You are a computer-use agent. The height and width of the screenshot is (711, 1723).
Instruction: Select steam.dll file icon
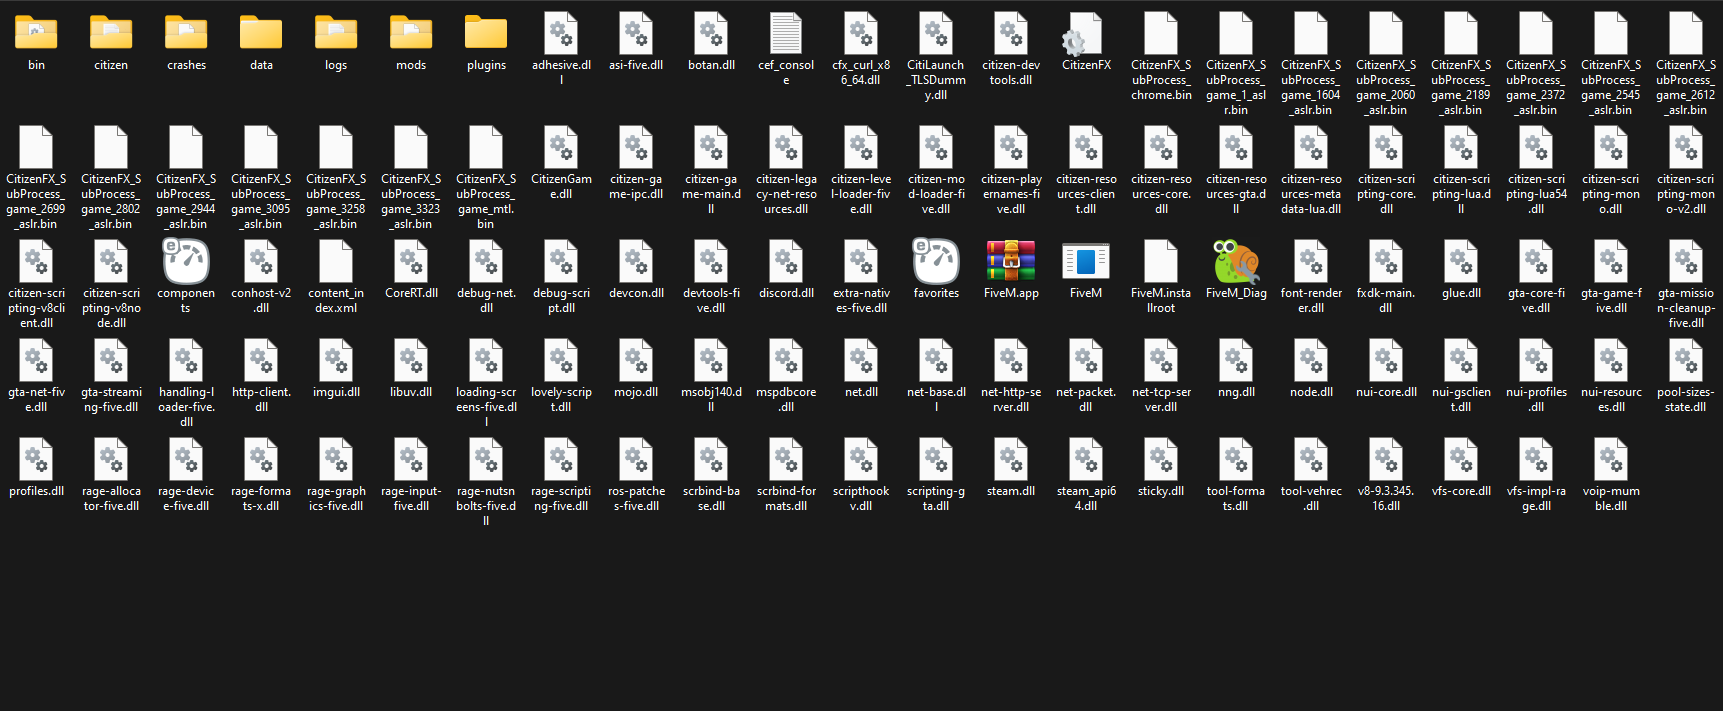point(1011,459)
